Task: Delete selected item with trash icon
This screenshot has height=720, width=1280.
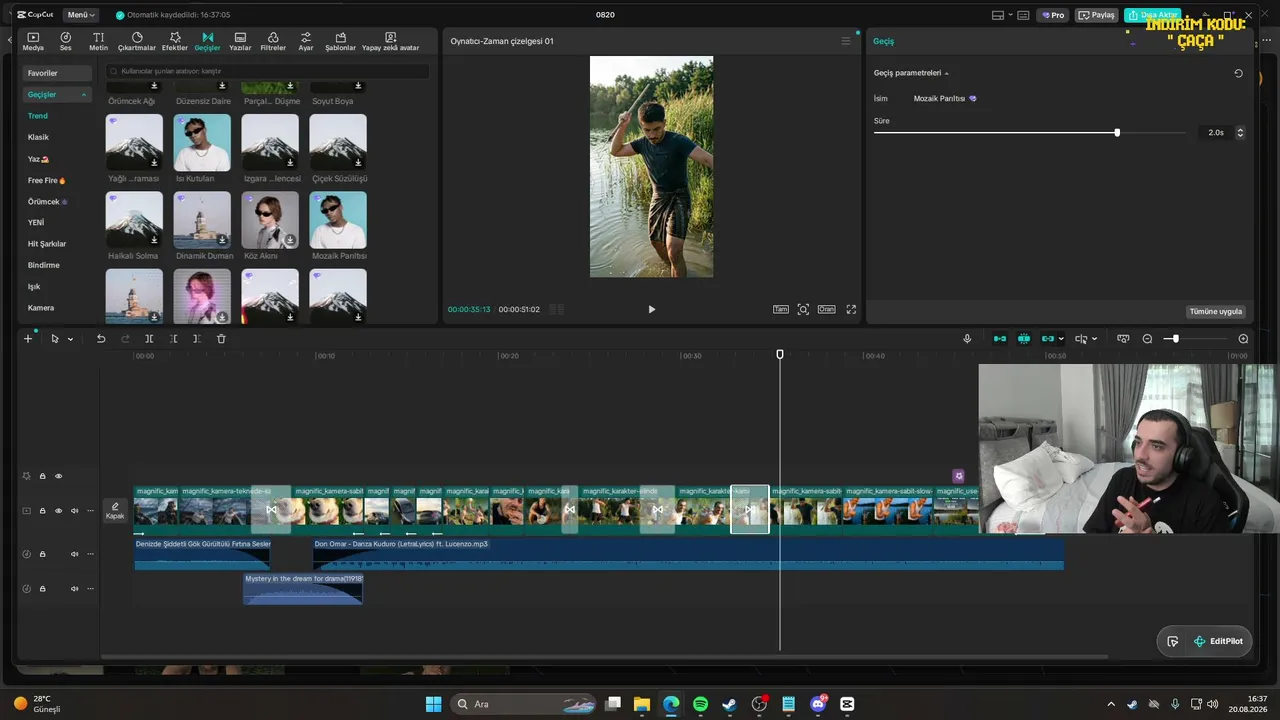Action: point(221,339)
